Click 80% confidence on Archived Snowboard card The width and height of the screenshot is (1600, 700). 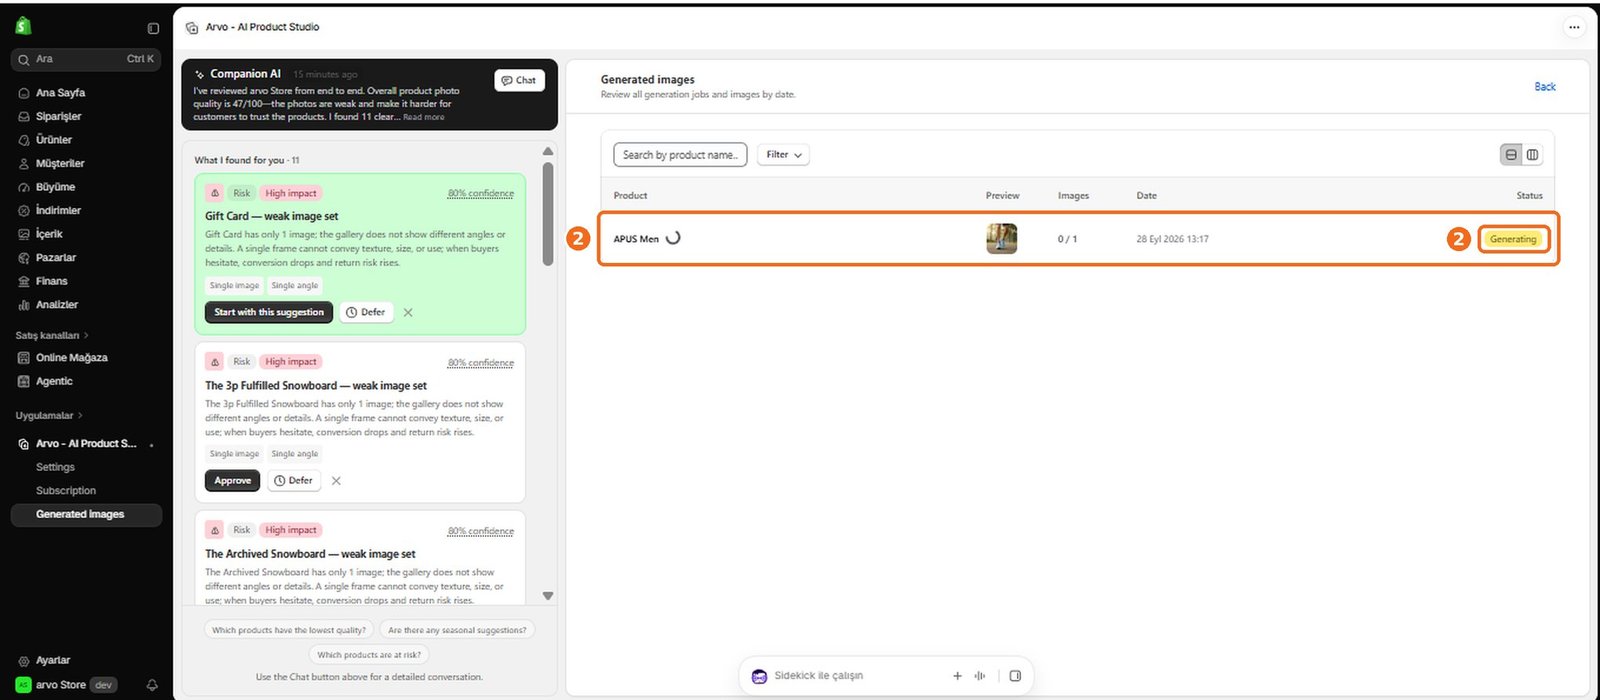(481, 531)
